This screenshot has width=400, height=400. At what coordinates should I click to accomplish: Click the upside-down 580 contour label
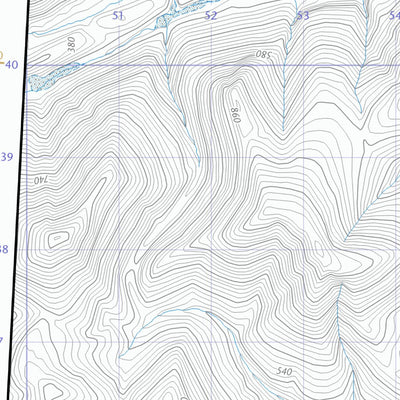coord(264,54)
